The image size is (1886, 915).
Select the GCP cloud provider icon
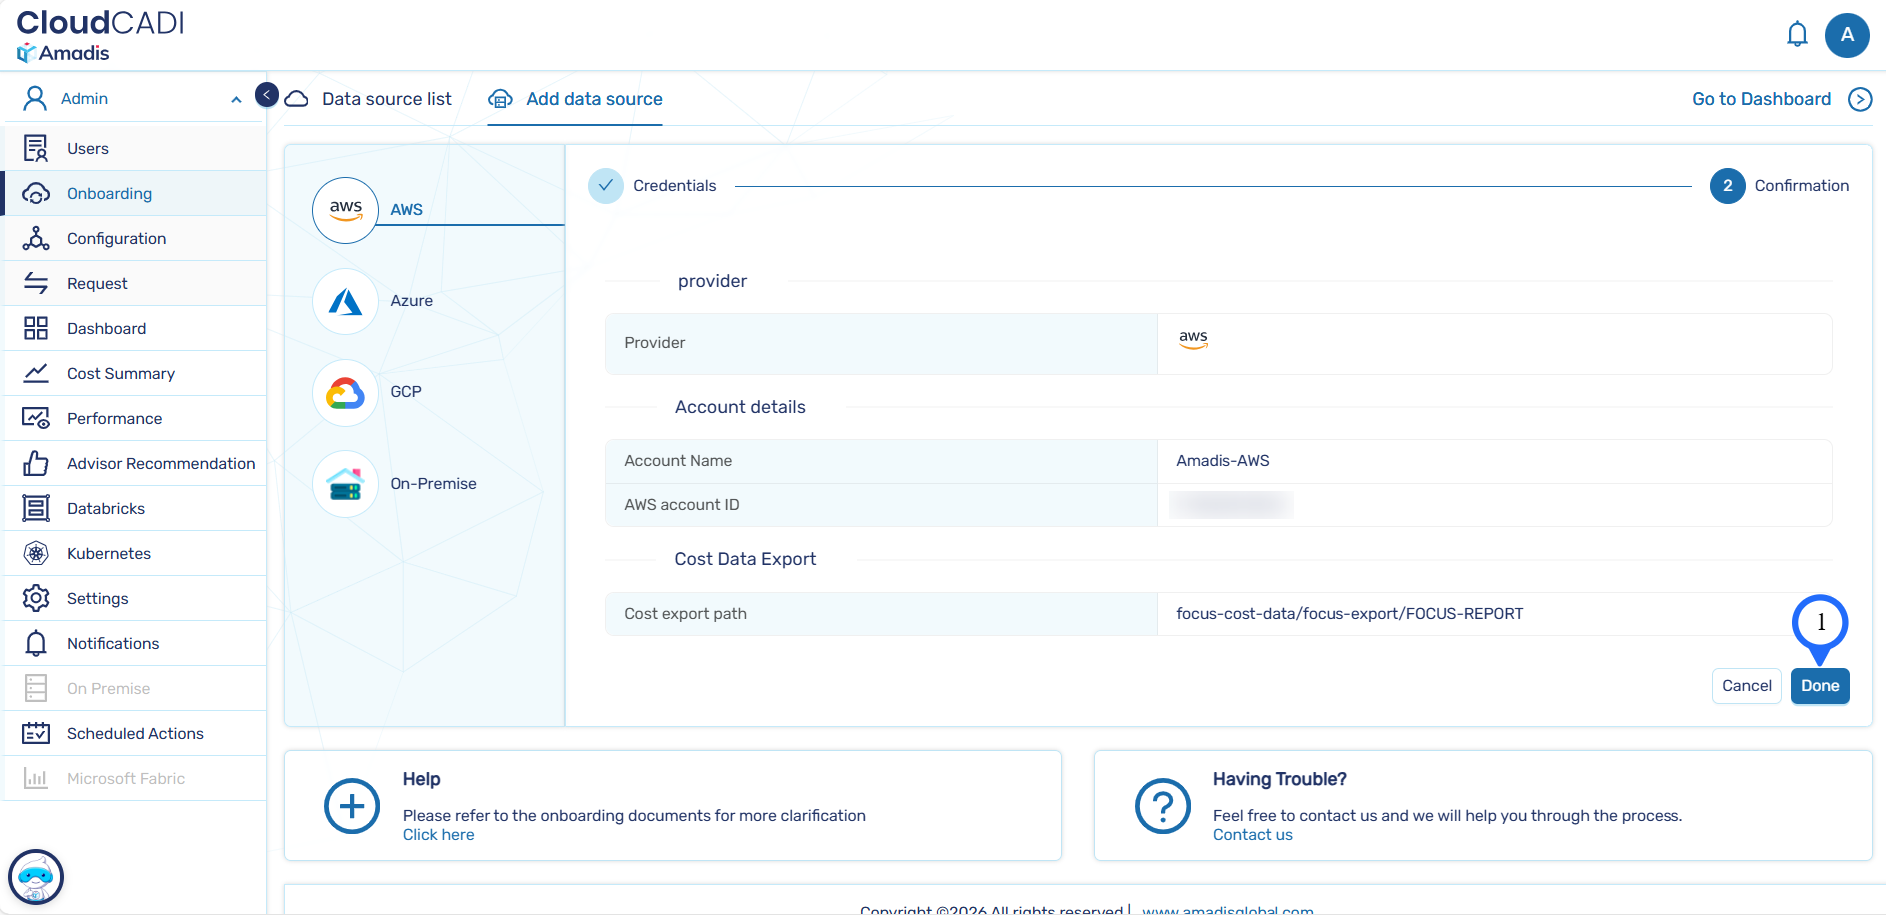(345, 393)
